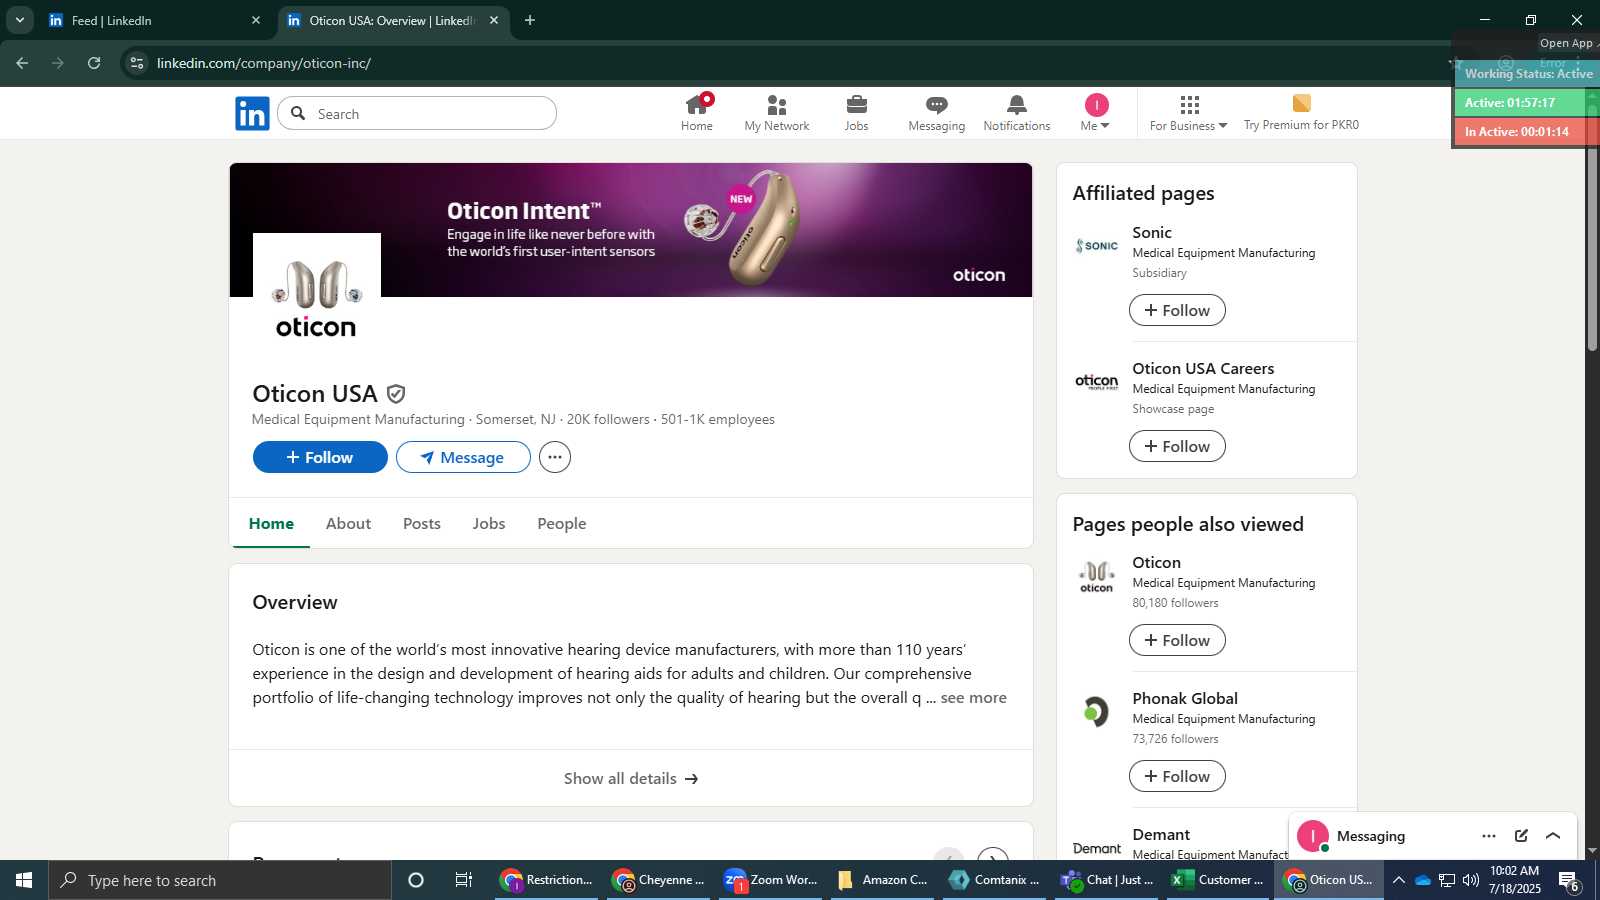Open Messaging in top navigation
This screenshot has width=1600, height=900.
click(937, 113)
